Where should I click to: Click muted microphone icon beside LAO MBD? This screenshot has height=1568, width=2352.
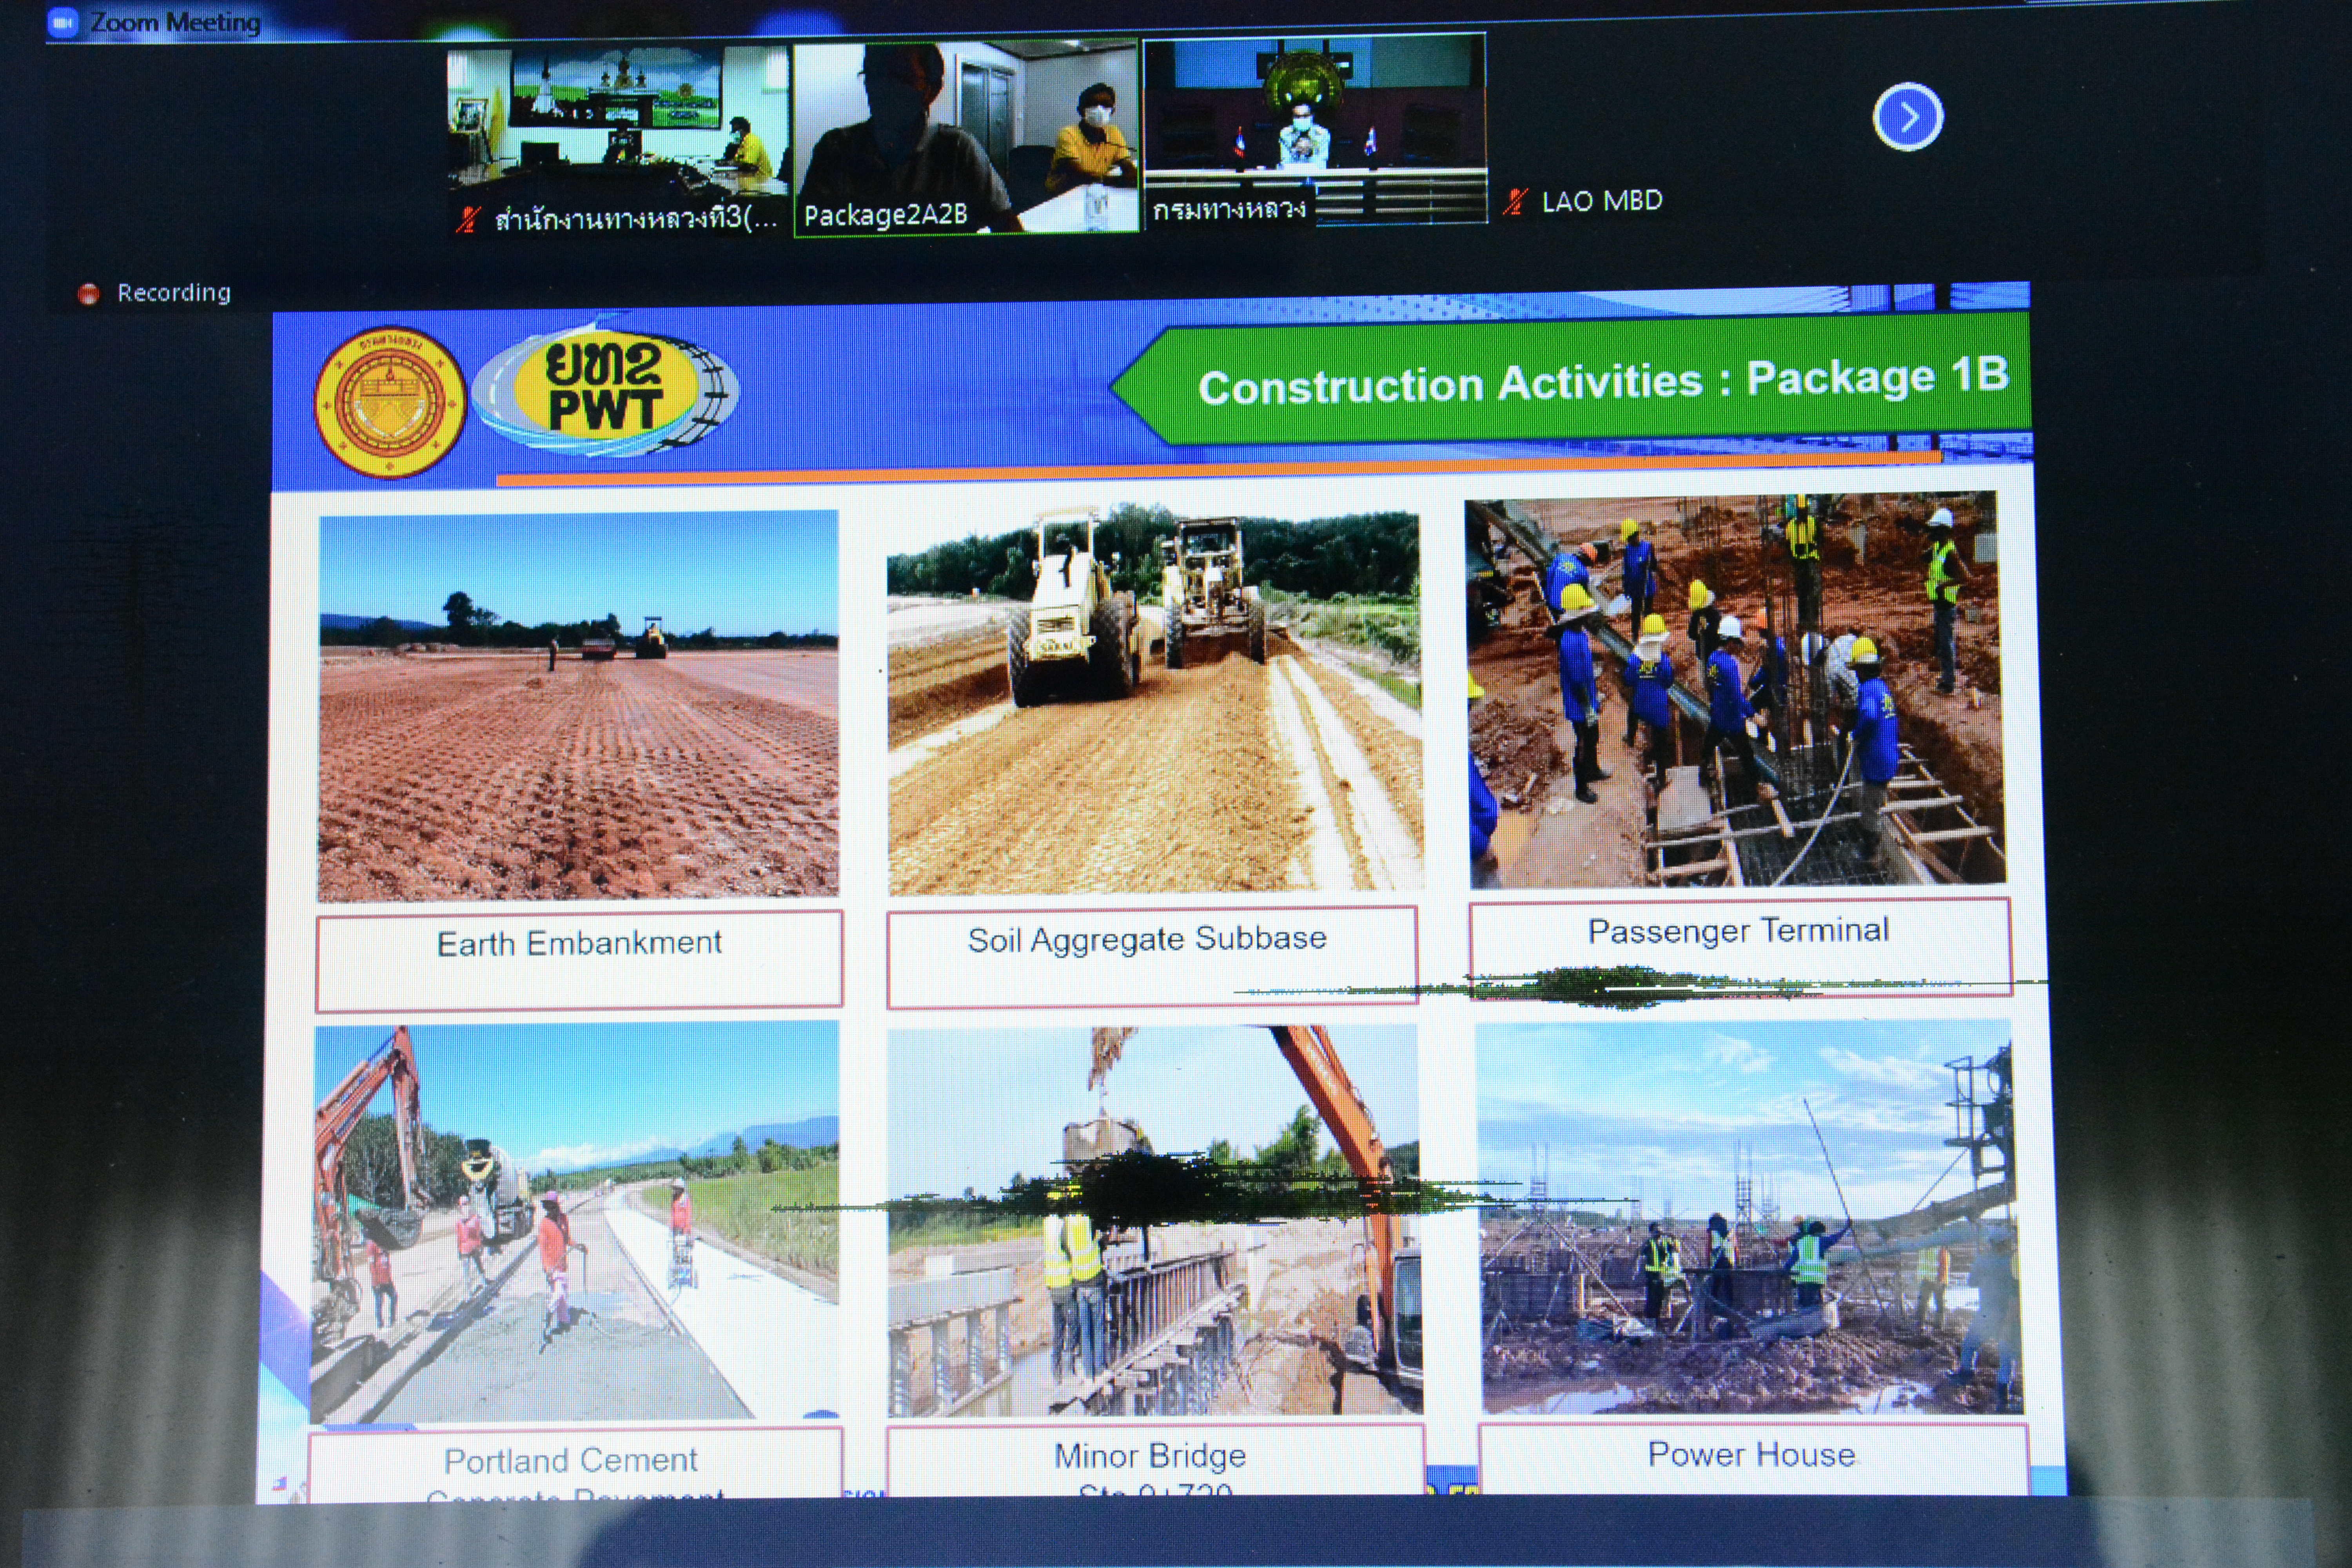point(1515,202)
